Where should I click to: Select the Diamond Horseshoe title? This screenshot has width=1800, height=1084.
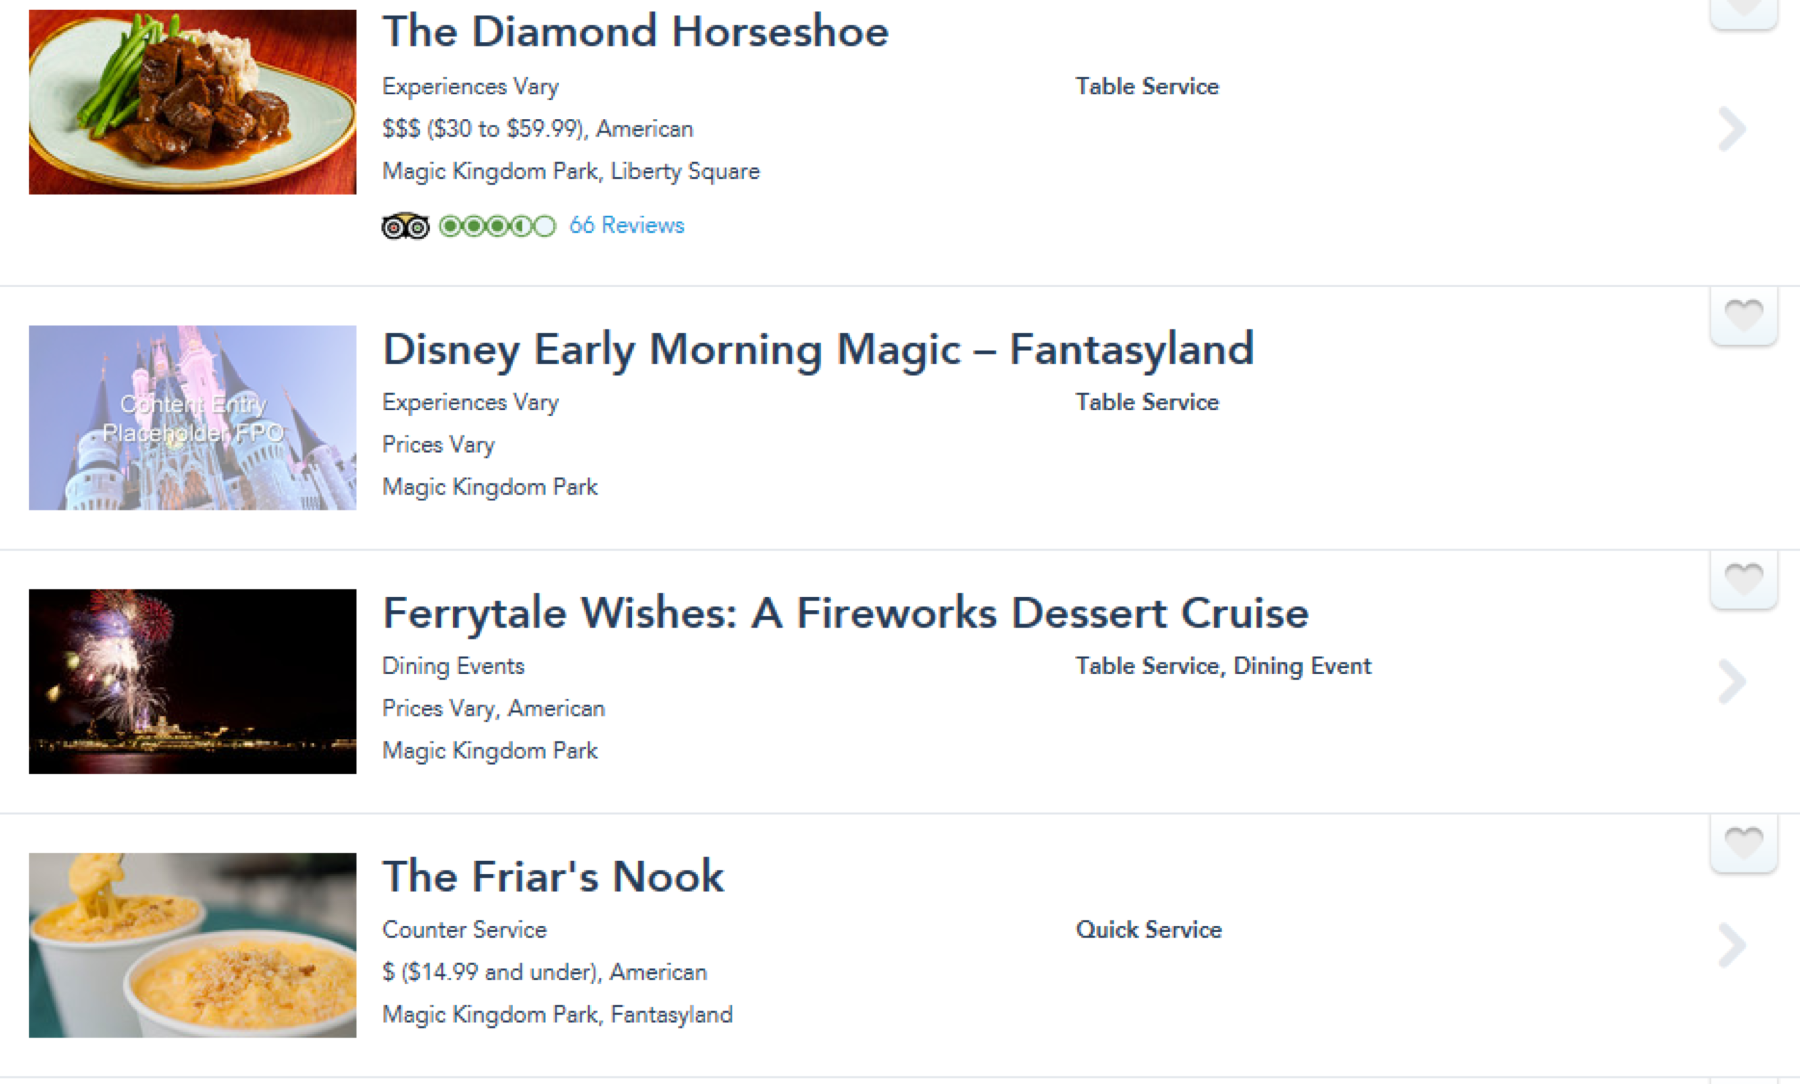(x=635, y=31)
